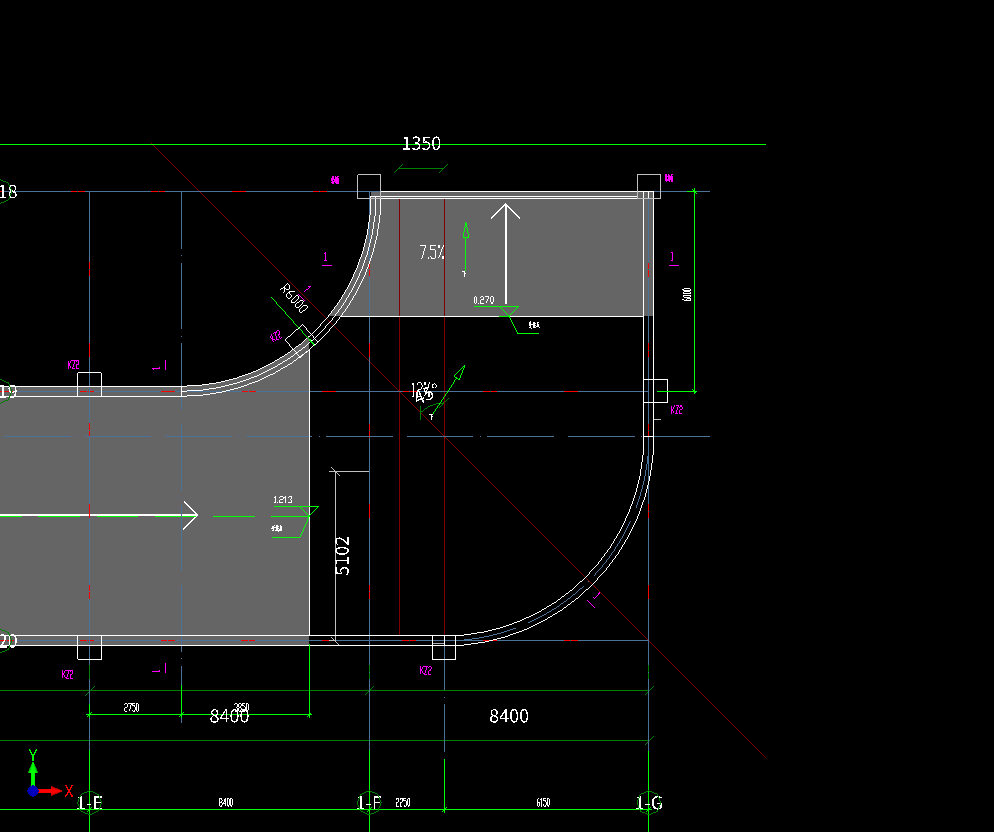Select the rotated column square on the R6000 arc
The width and height of the screenshot is (994, 832).
click(300, 341)
